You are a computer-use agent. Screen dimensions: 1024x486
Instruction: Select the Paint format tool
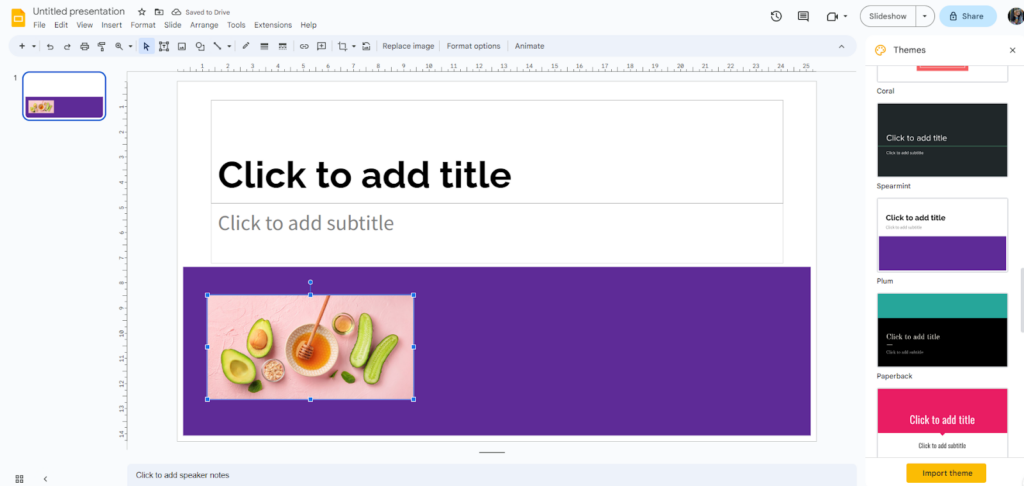(x=101, y=46)
